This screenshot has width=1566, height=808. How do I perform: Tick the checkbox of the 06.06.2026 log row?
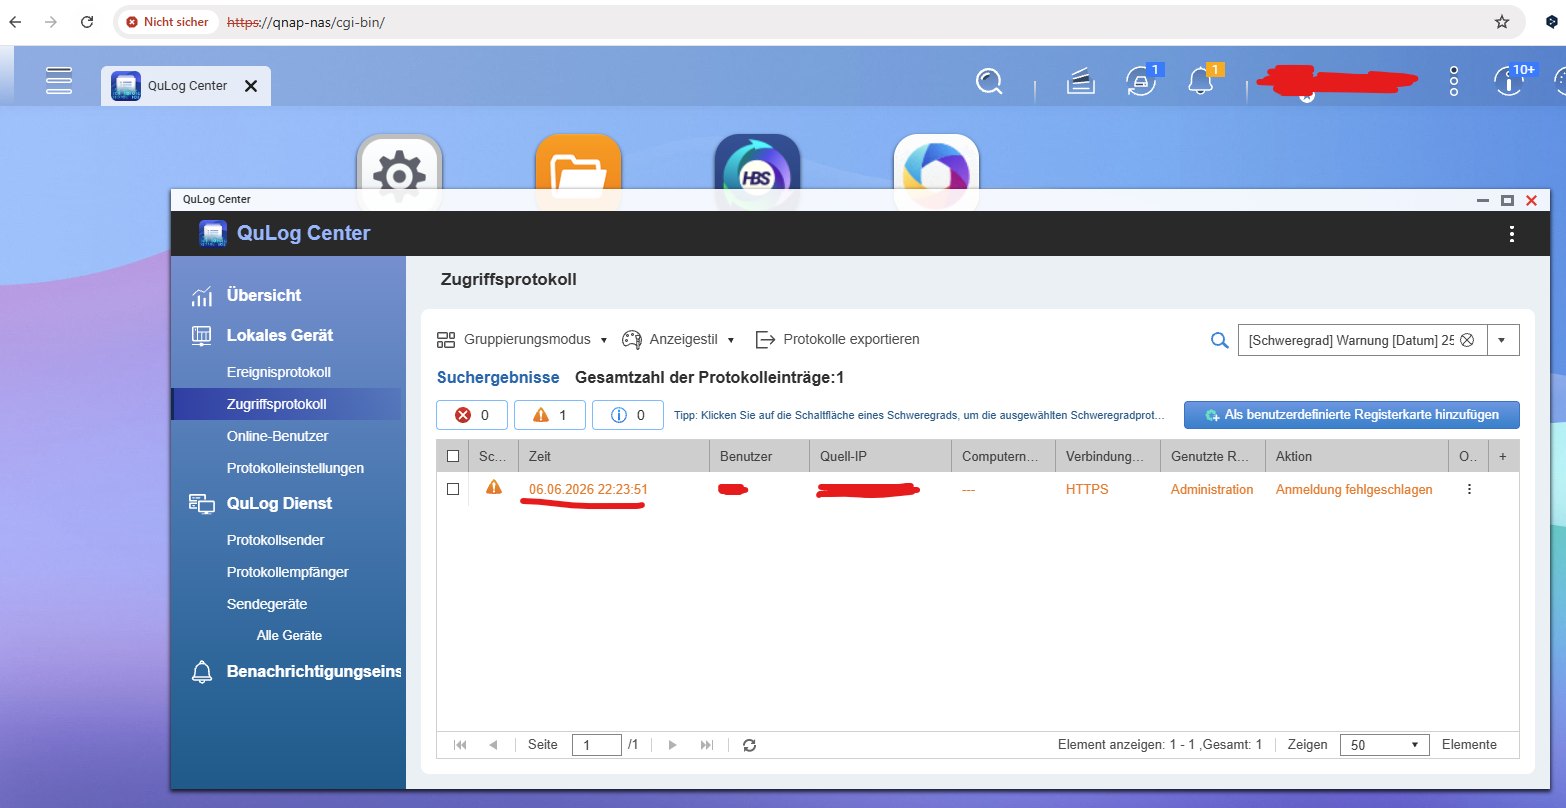click(453, 489)
